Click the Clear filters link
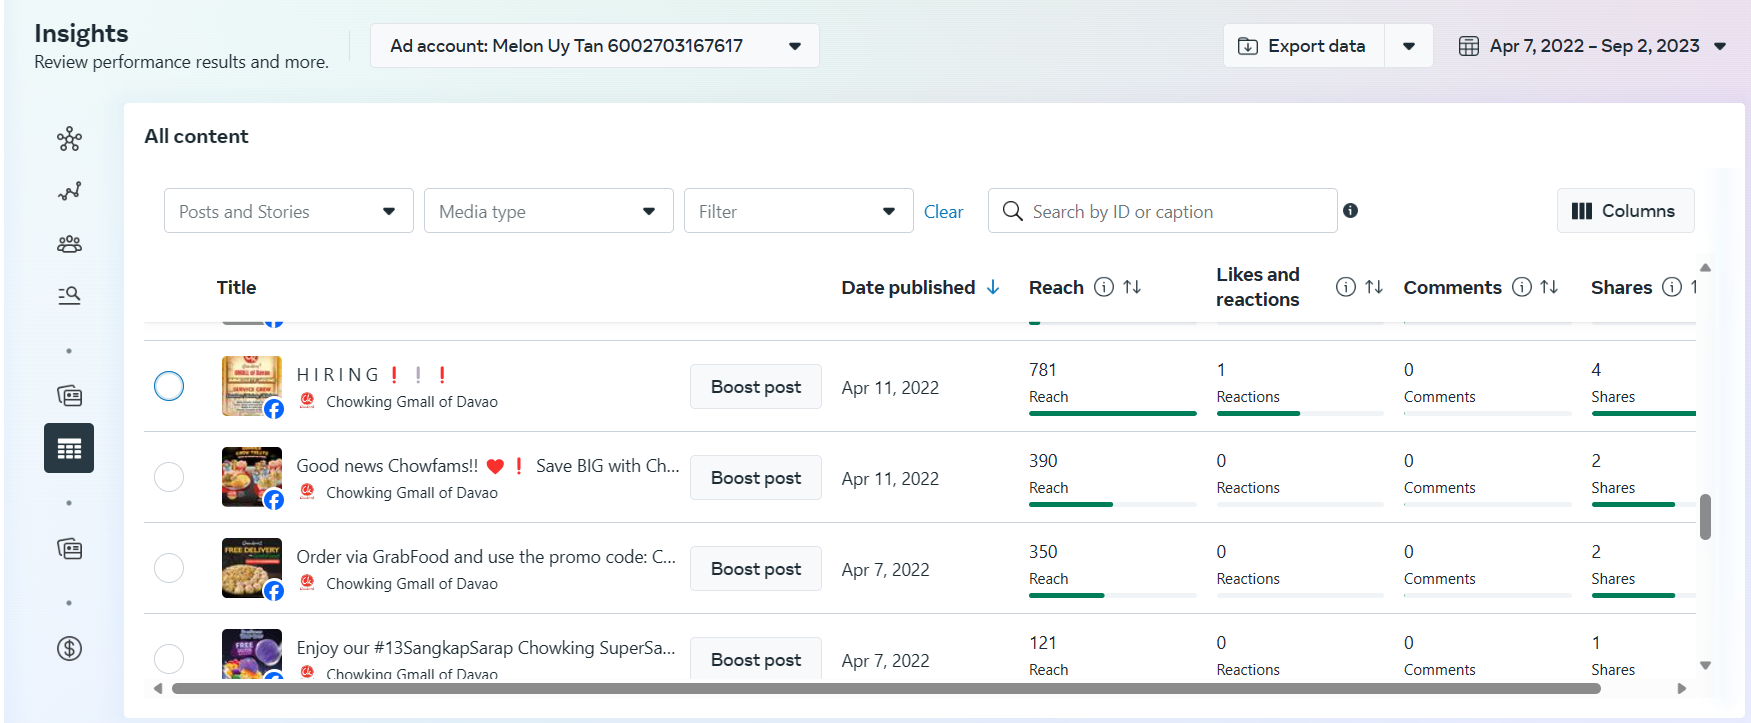Image resolution: width=1751 pixels, height=723 pixels. [x=943, y=212]
